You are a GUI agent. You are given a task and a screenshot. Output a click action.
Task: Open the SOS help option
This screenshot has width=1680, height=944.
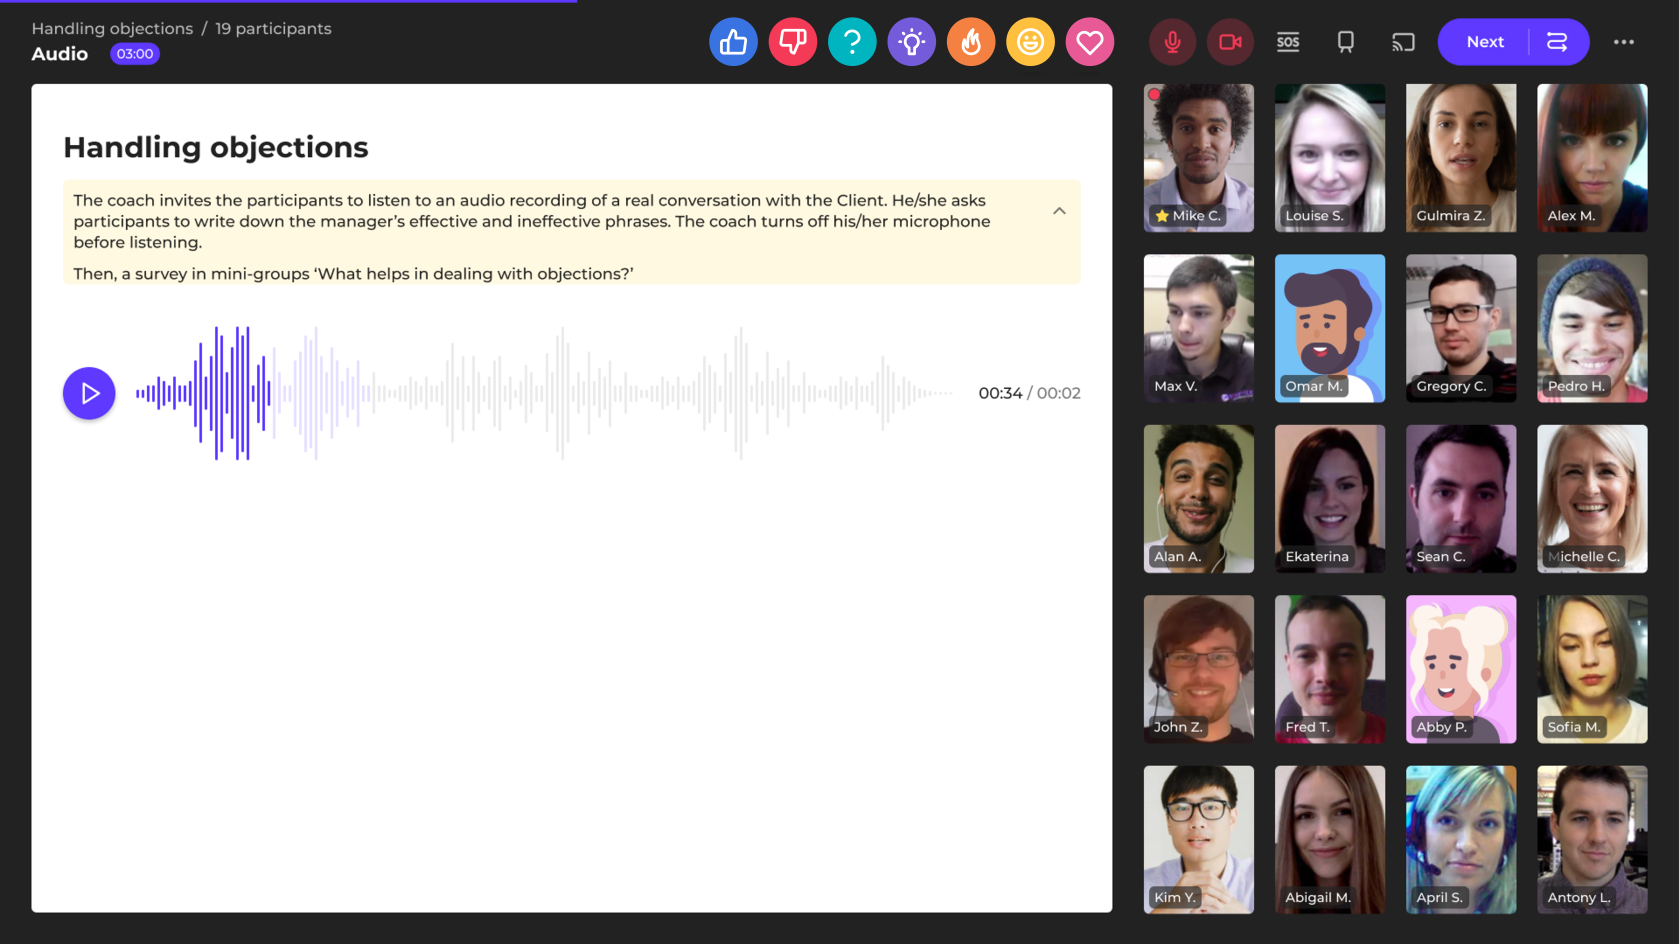[x=1288, y=42]
